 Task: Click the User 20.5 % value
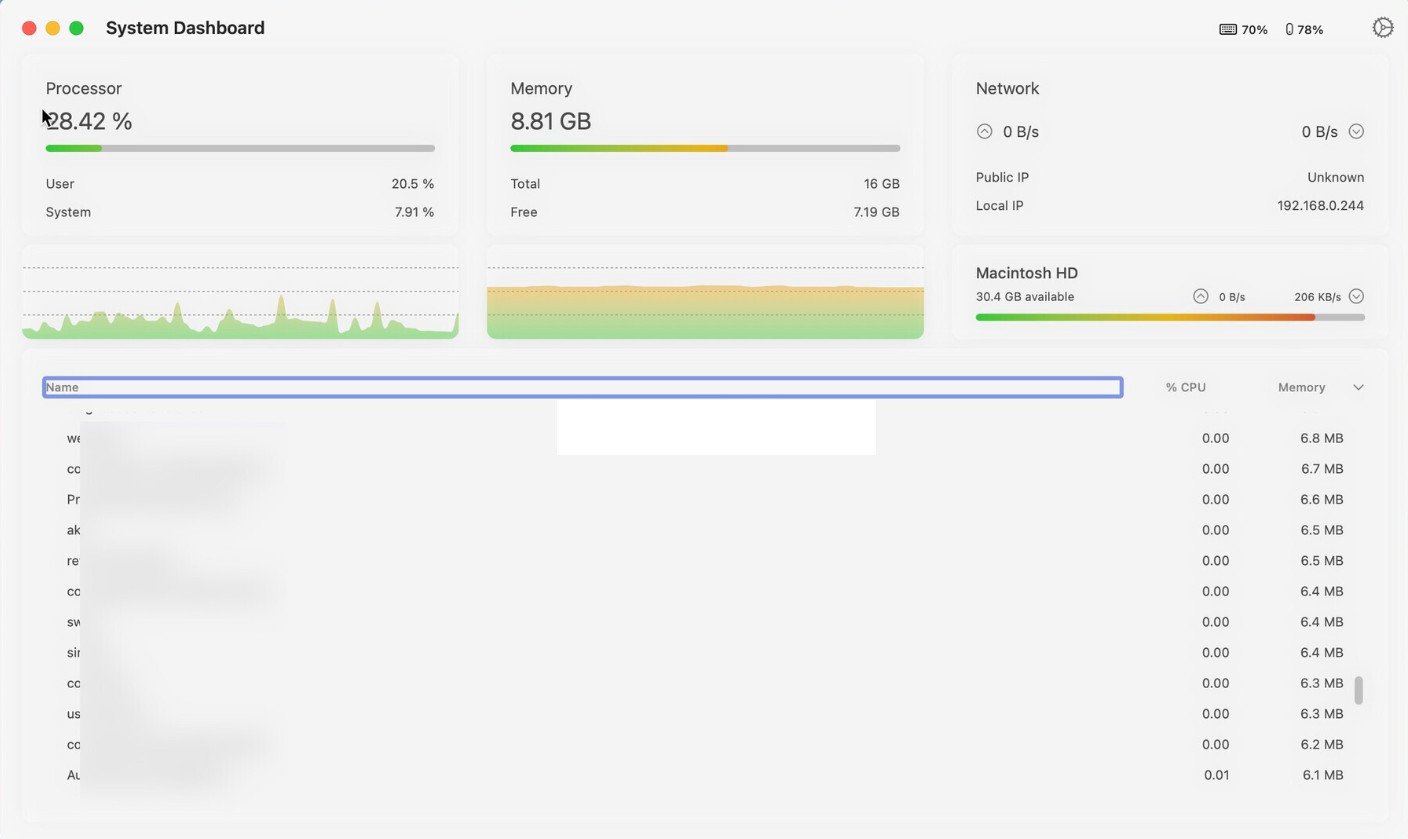click(413, 184)
